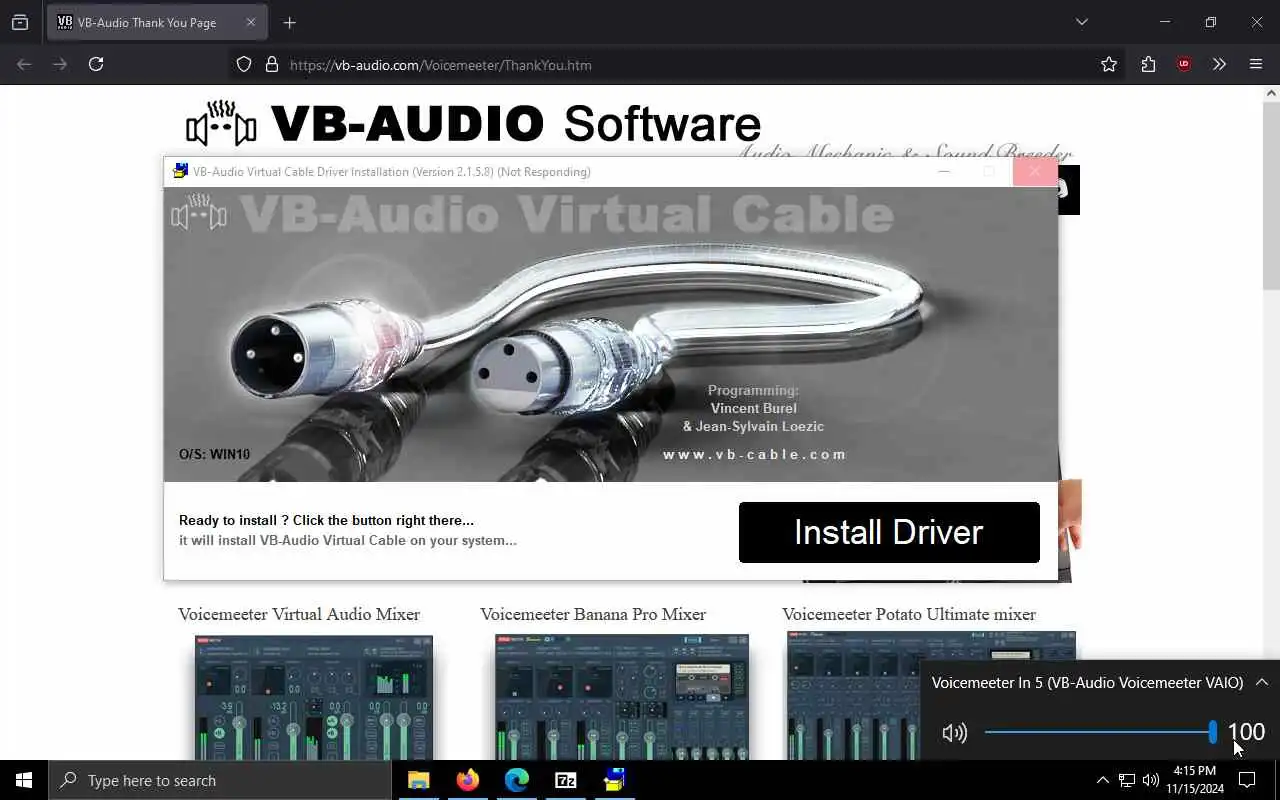Bookmark this page with the star icon
The image size is (1280, 800).
[x=1109, y=64]
